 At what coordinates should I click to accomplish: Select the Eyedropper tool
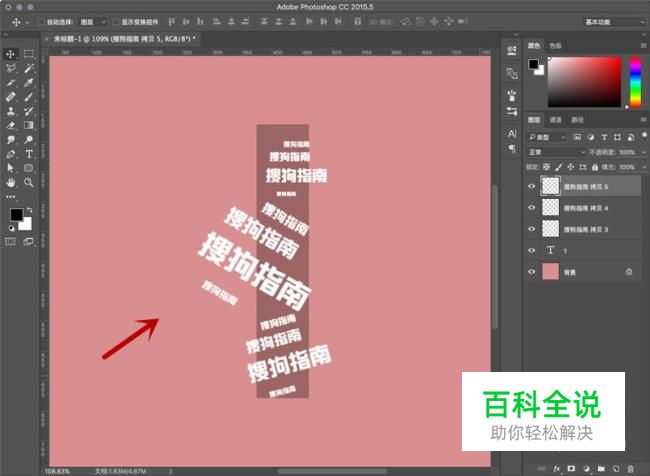(29, 83)
